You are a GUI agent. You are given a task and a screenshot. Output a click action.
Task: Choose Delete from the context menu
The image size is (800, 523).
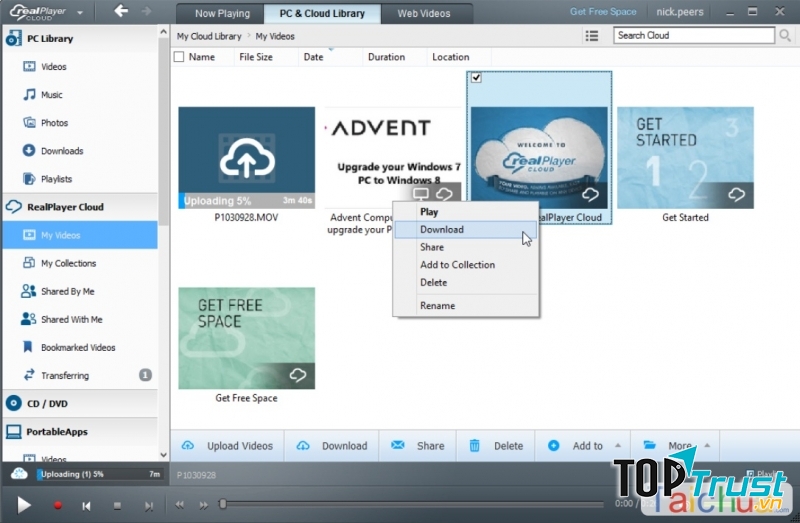point(466,283)
